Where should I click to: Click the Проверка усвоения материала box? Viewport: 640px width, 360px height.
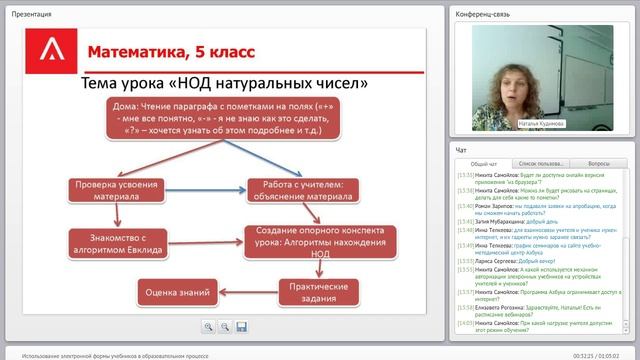tap(116, 191)
